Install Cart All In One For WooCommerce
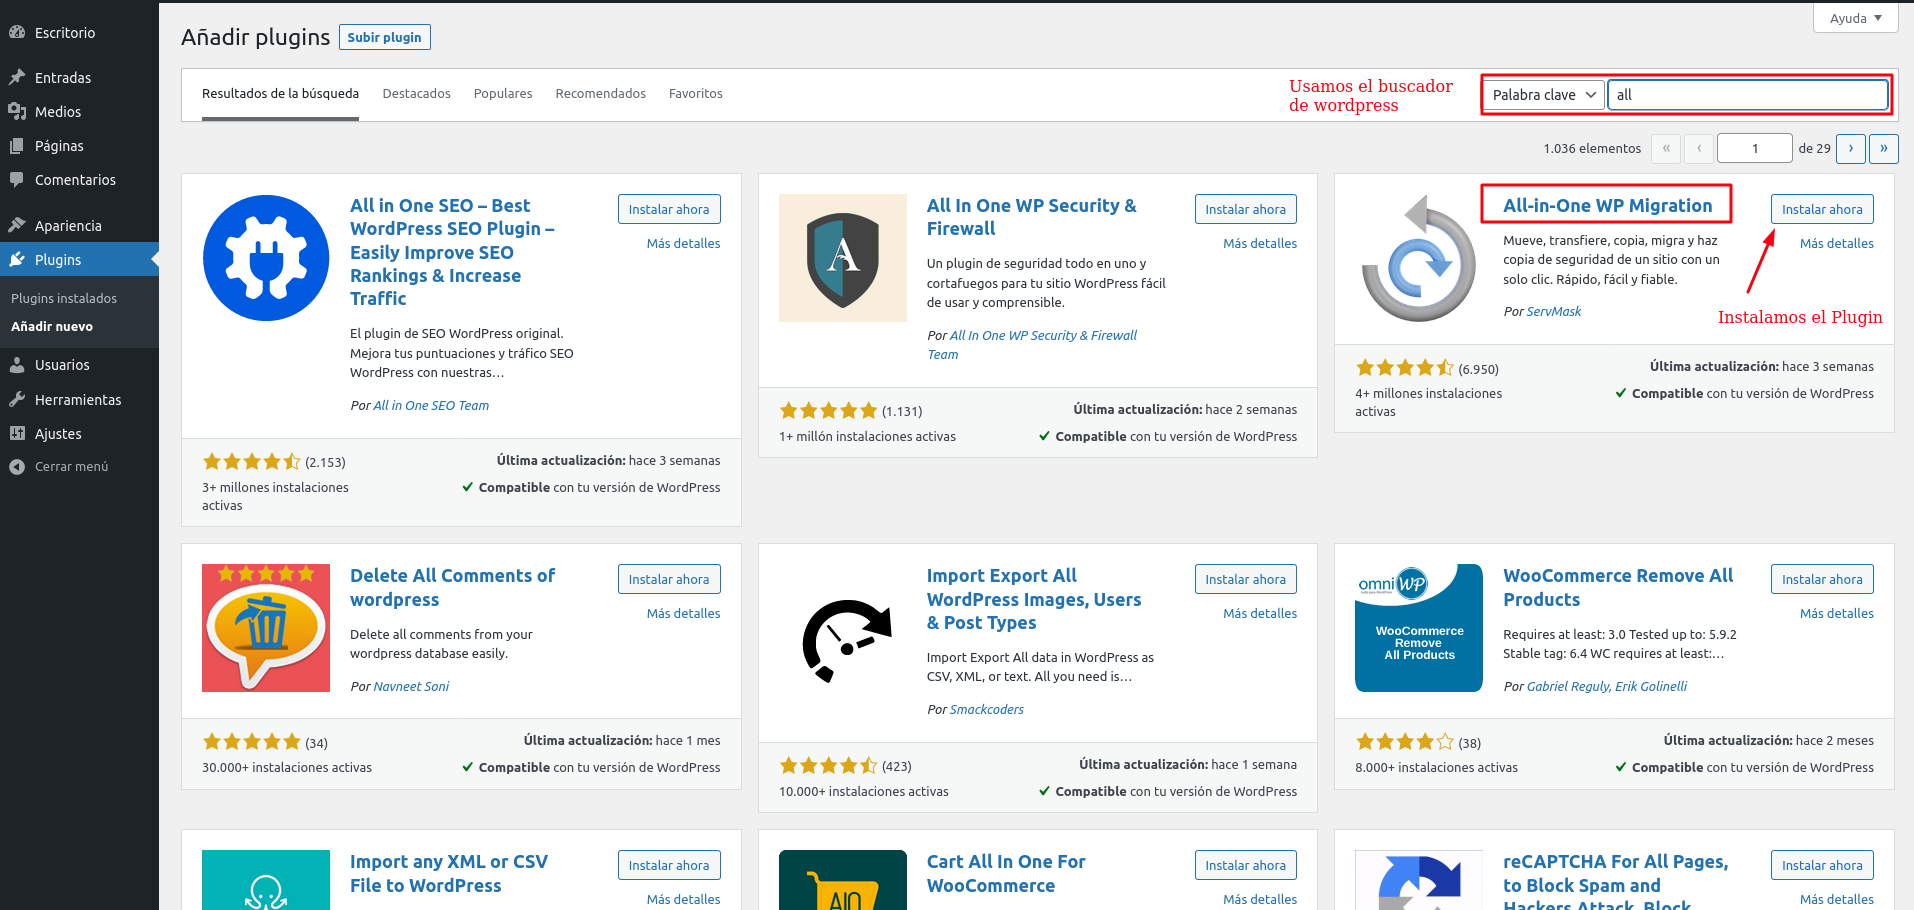 pos(1246,865)
